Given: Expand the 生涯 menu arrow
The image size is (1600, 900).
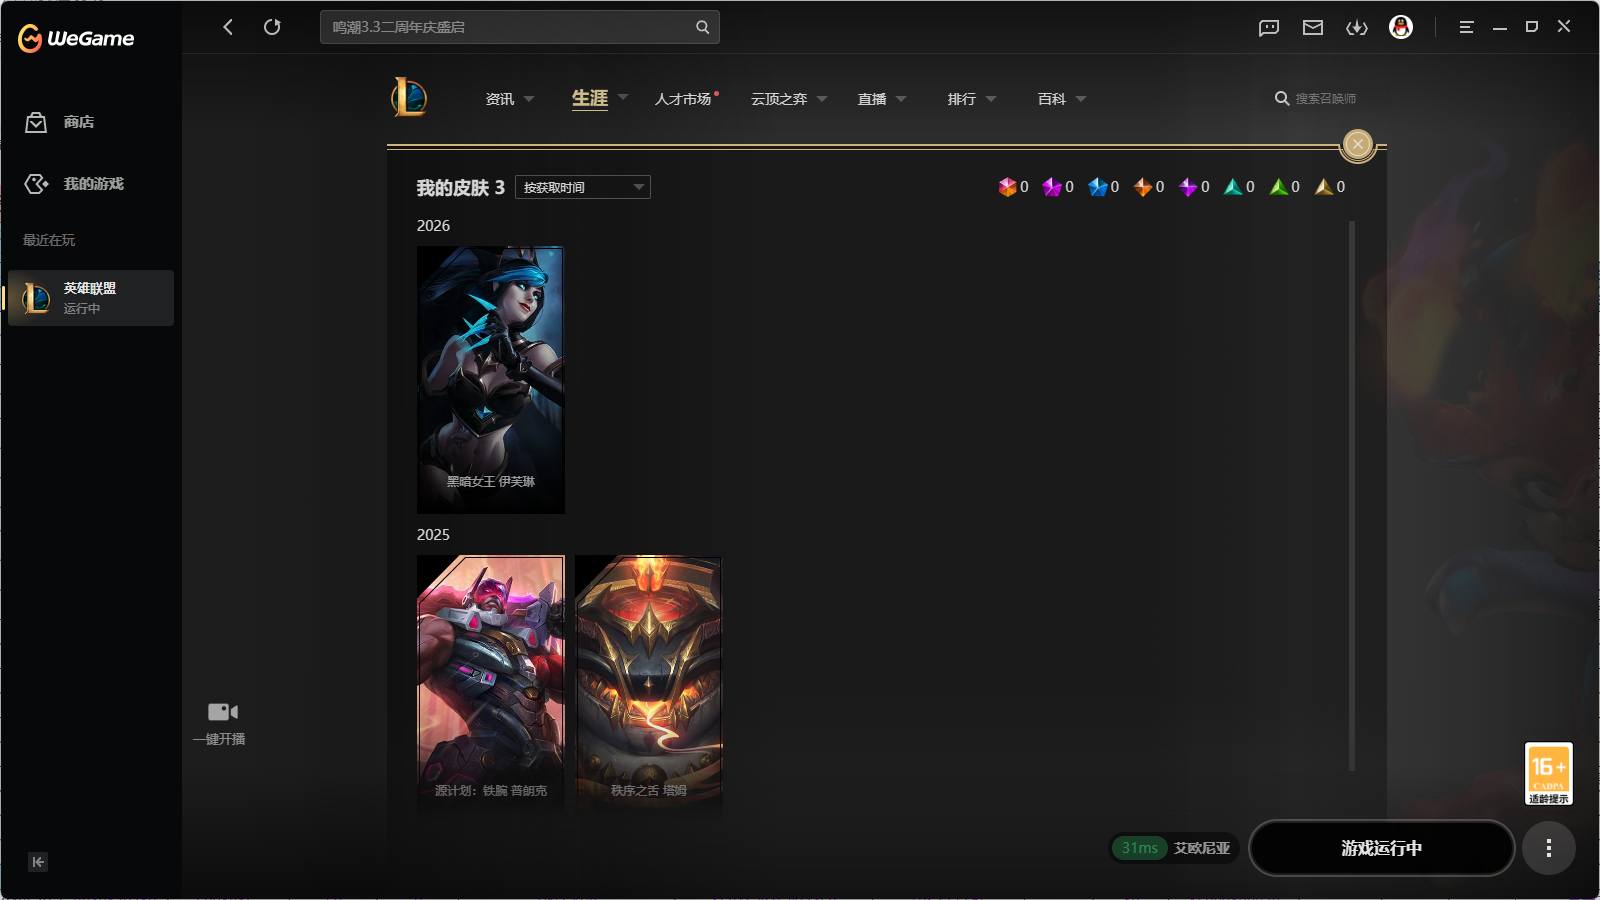Looking at the screenshot, I should click(x=623, y=97).
